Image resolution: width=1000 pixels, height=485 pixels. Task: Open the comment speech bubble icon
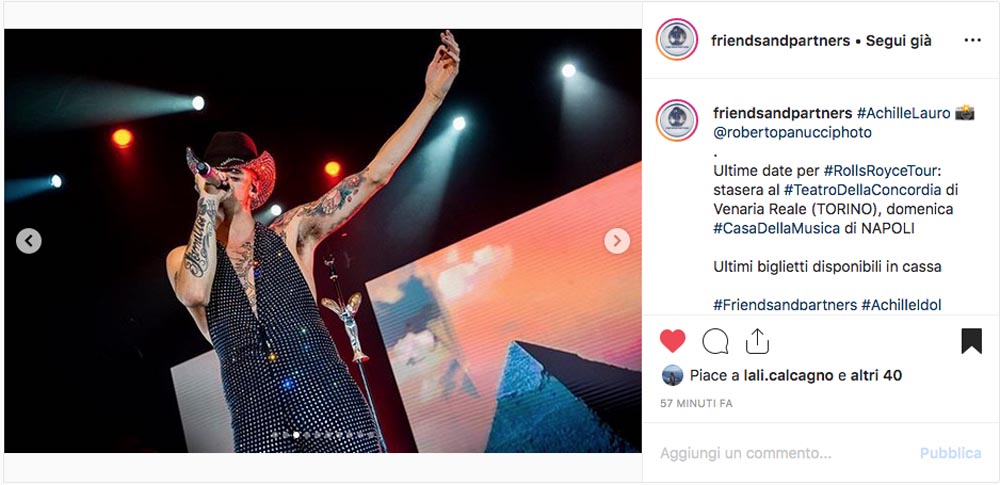click(x=715, y=341)
